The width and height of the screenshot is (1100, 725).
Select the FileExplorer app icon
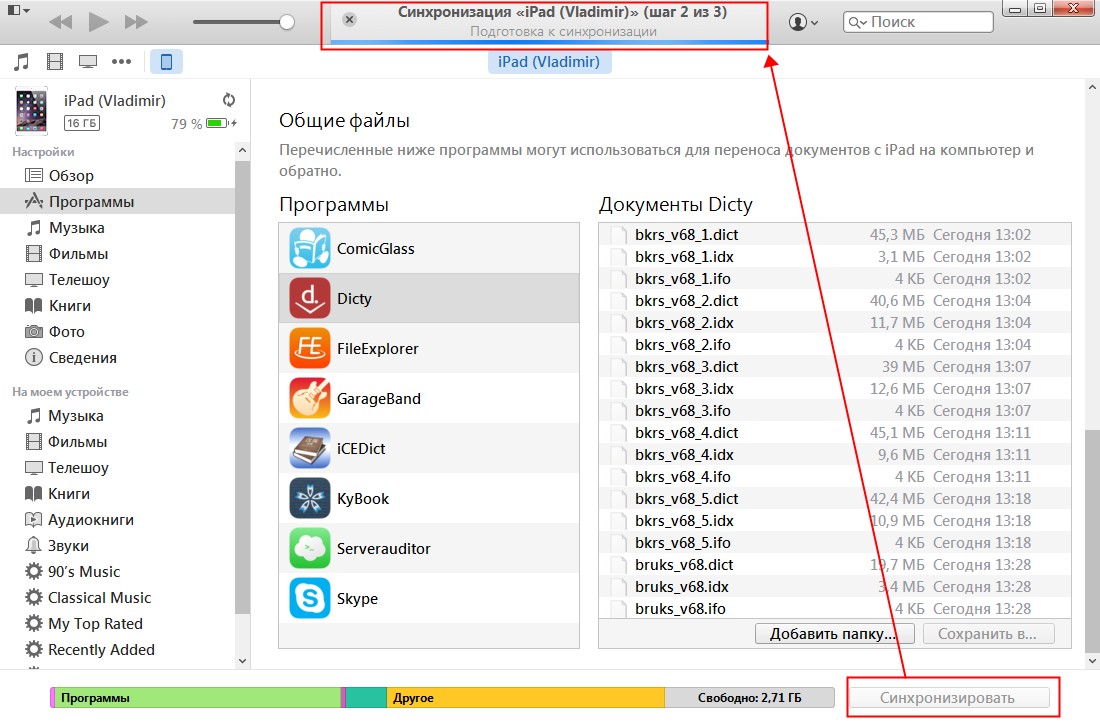[309, 348]
